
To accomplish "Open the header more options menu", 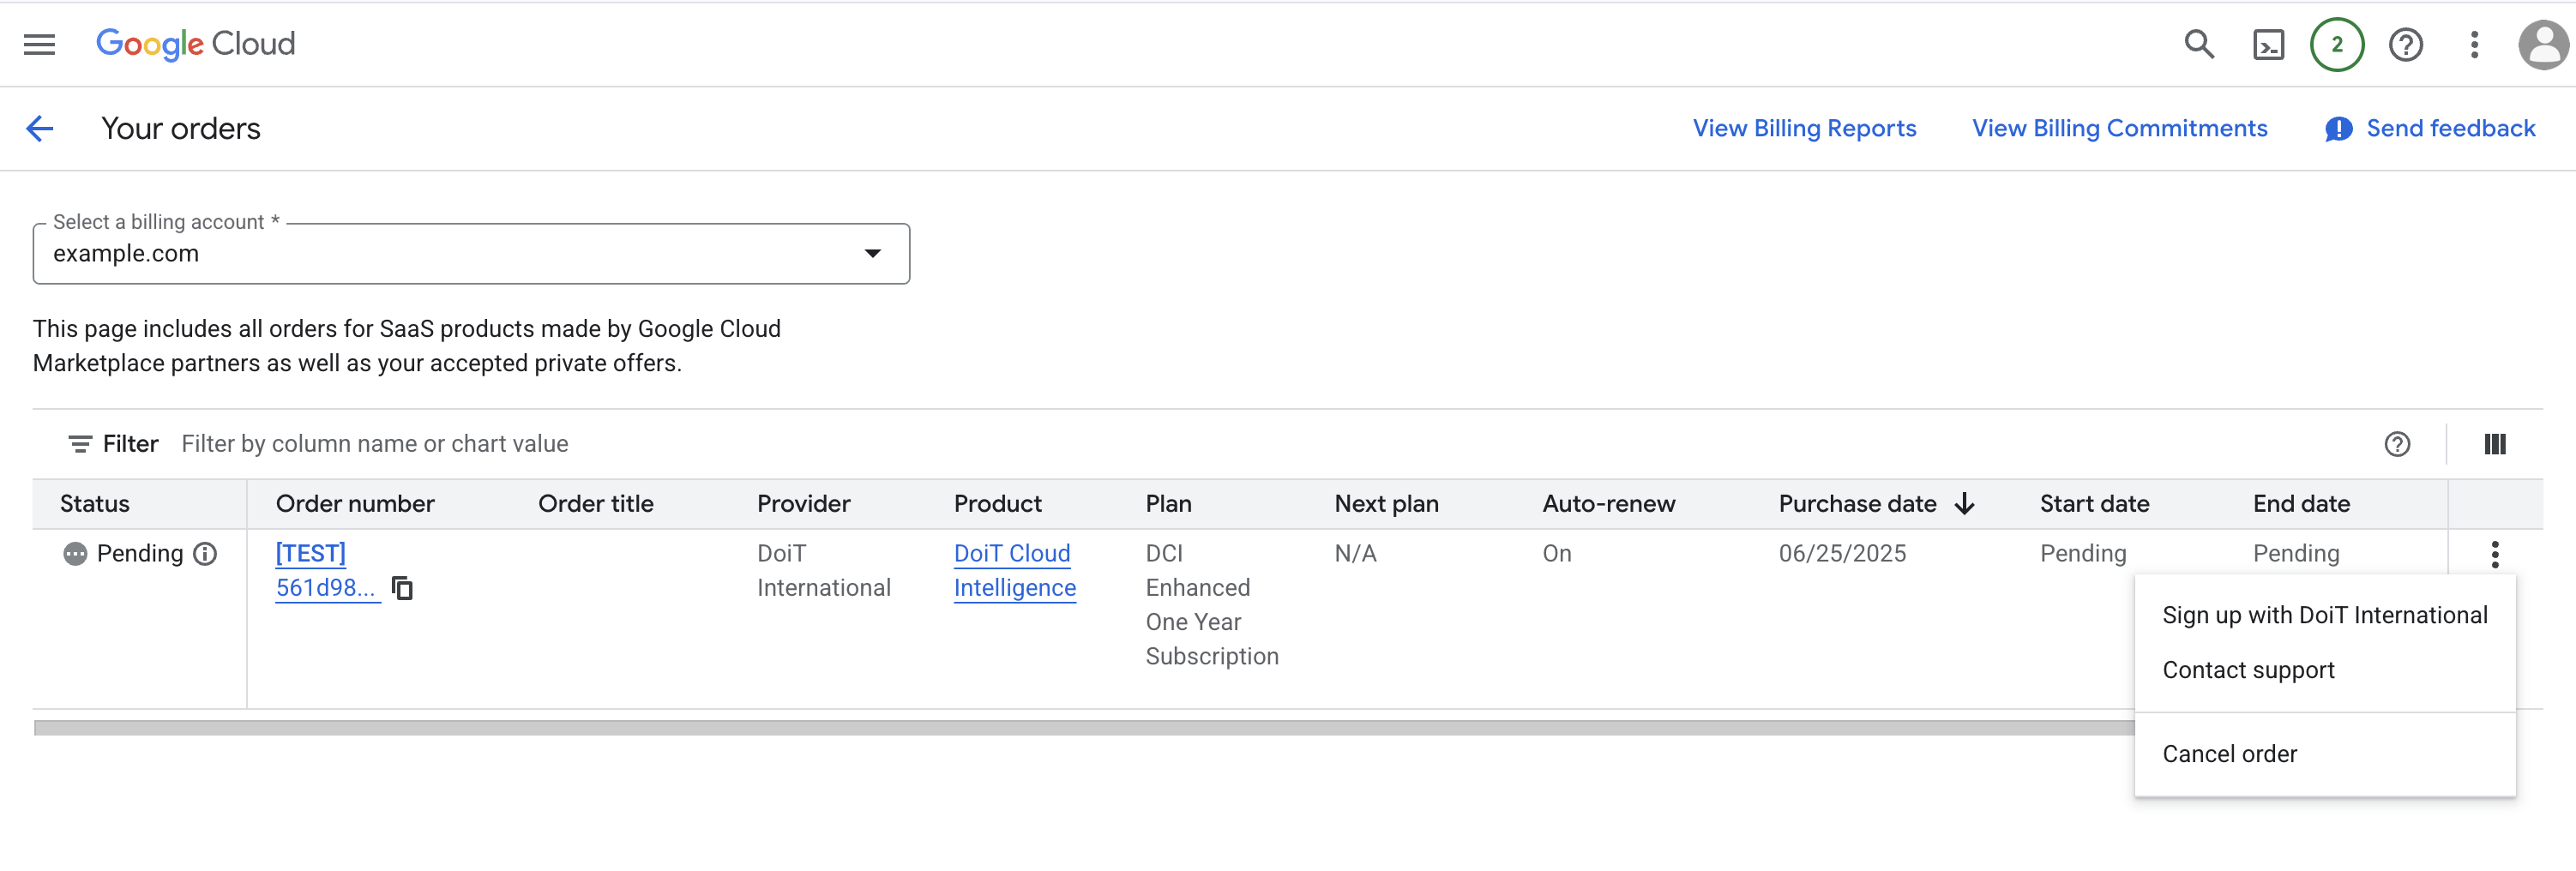I will [2474, 45].
